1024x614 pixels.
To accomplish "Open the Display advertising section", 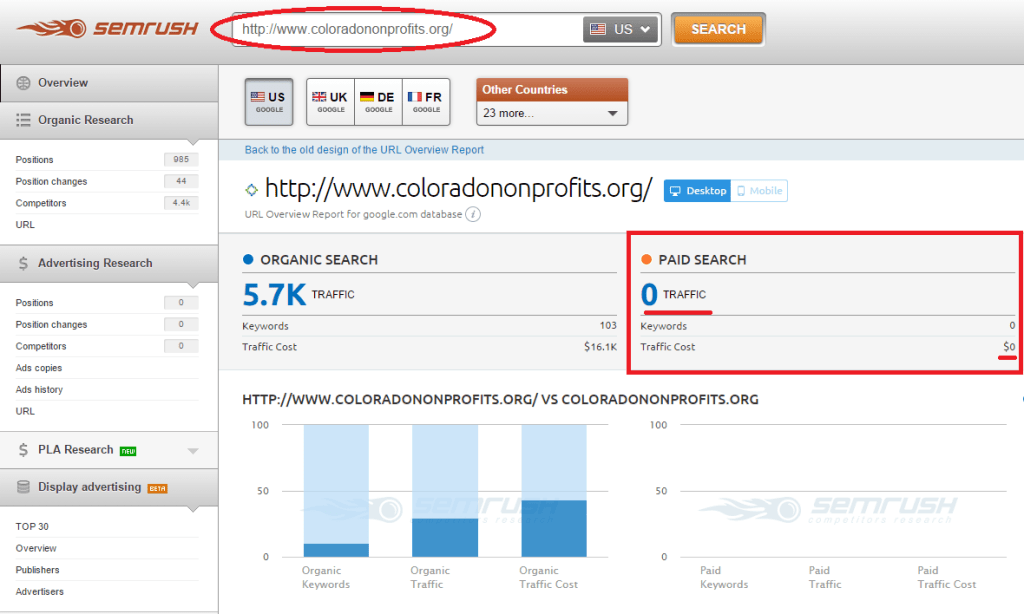I will tap(109, 487).
